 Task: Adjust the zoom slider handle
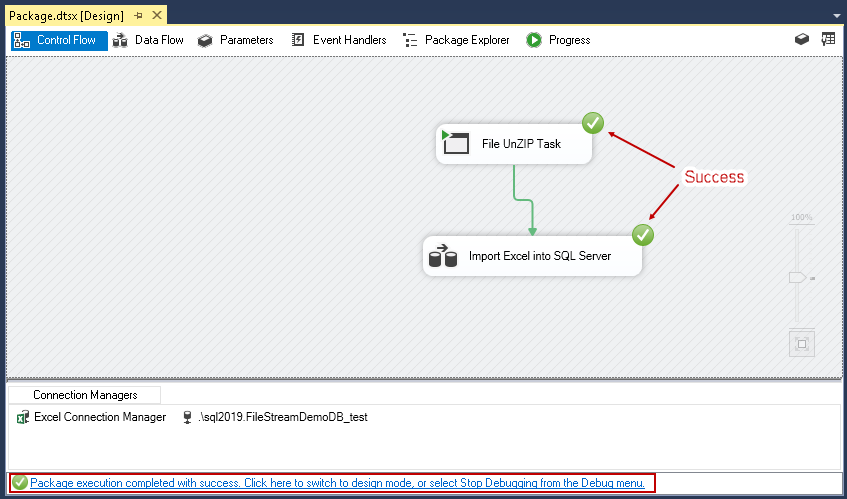798,278
